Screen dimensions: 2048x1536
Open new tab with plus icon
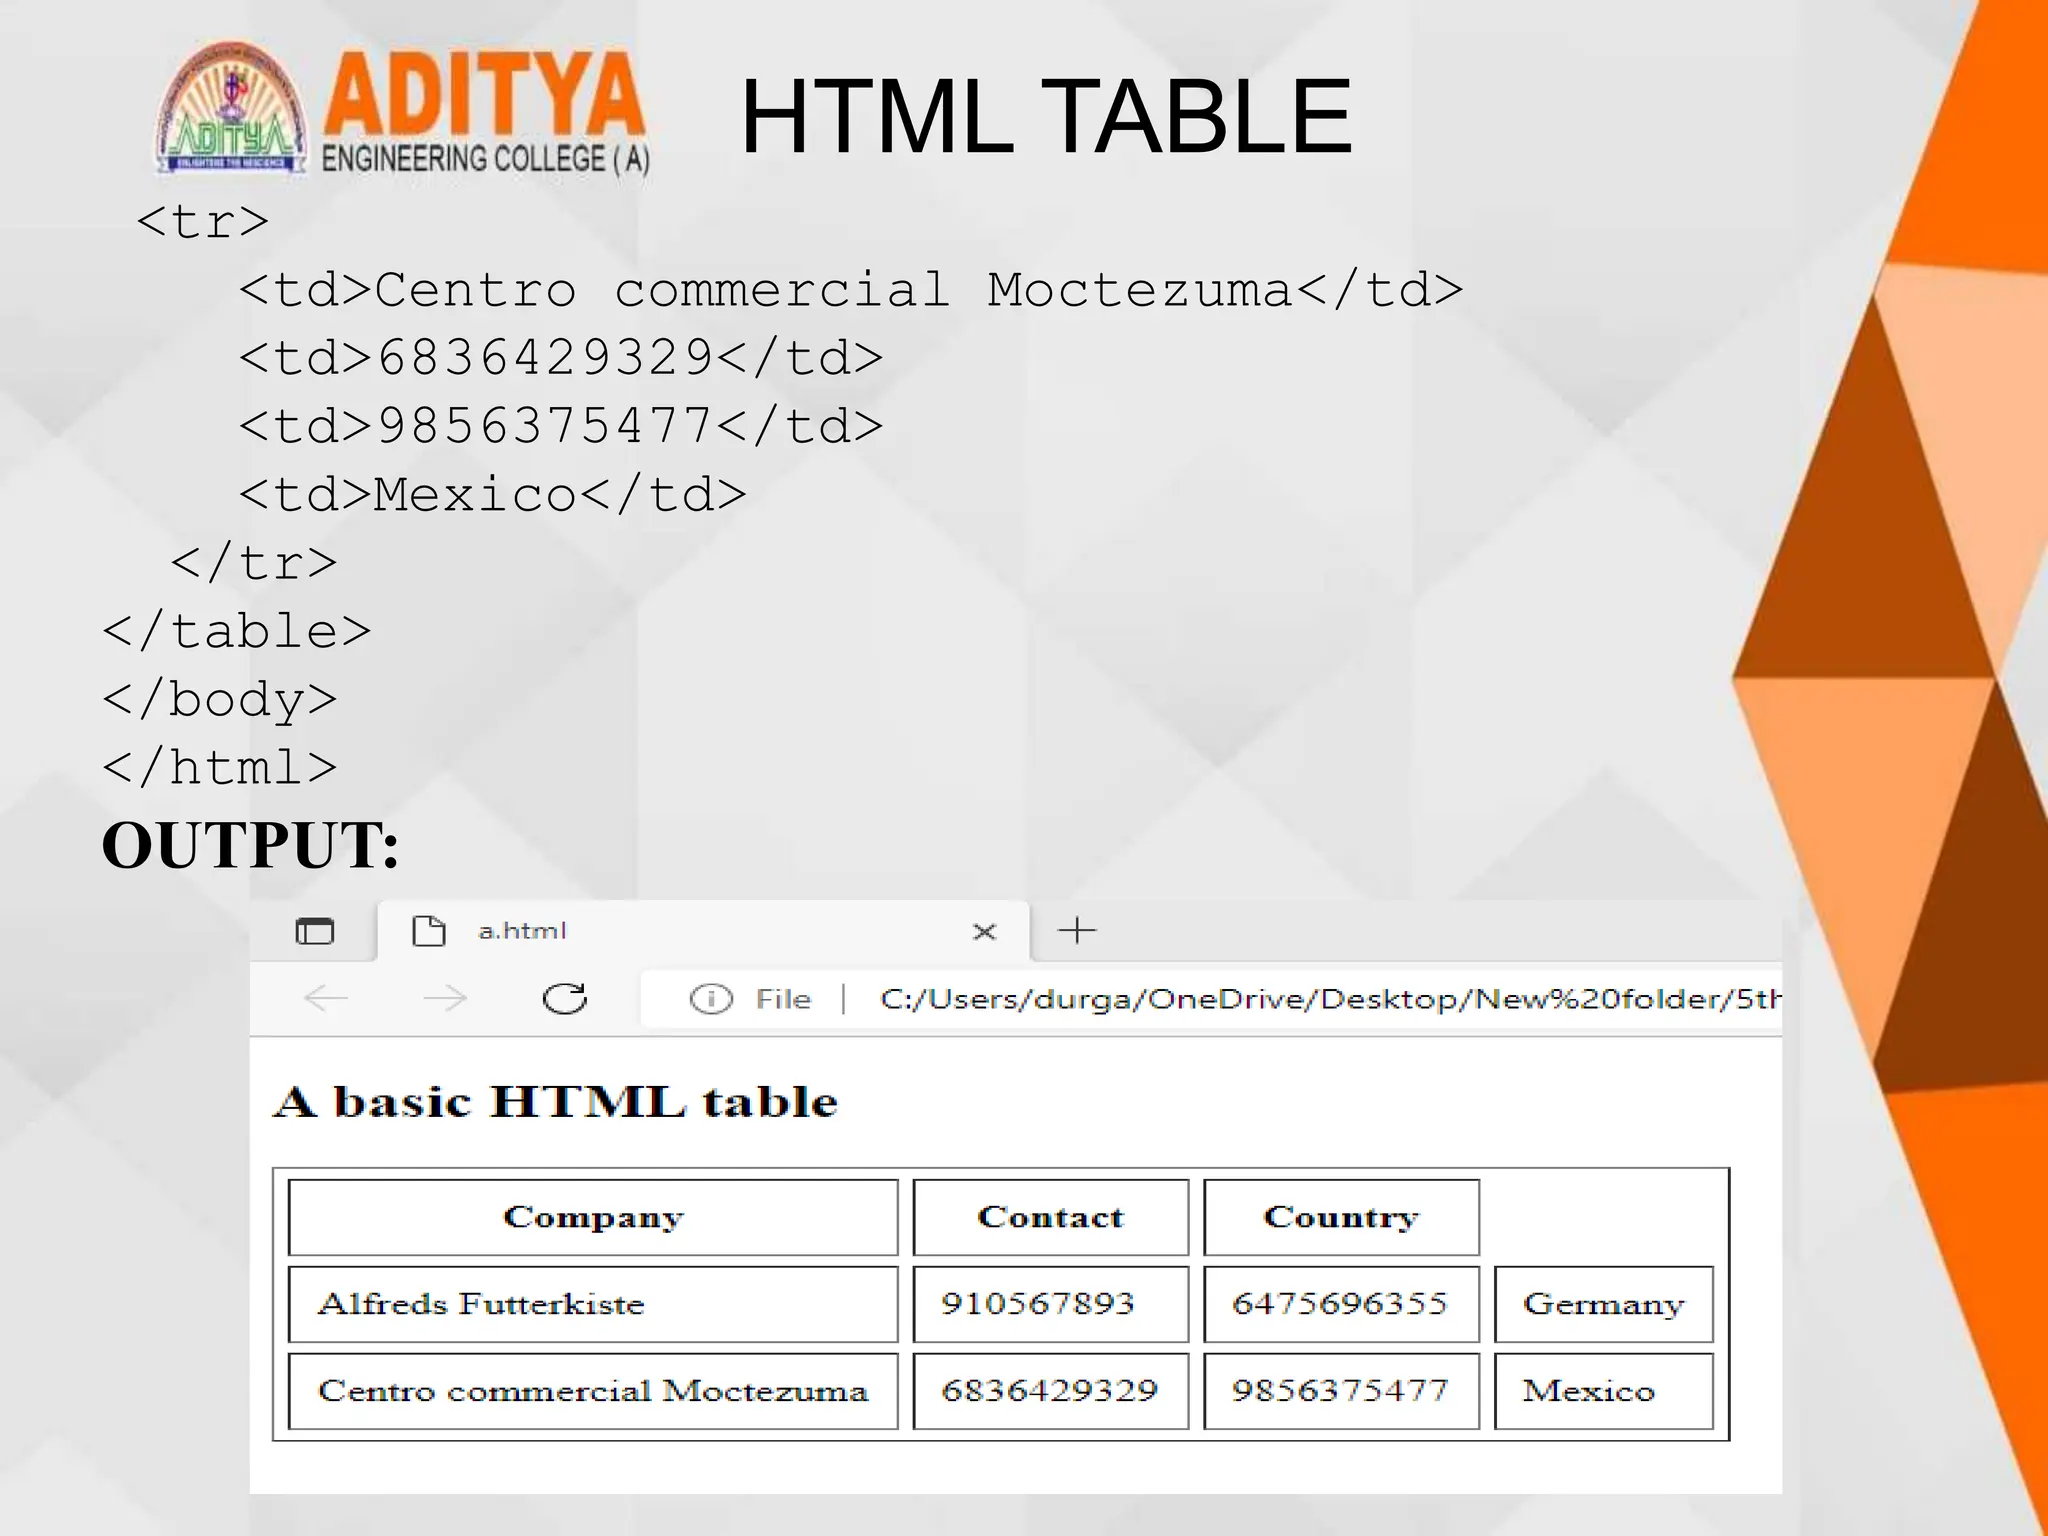1077,931
